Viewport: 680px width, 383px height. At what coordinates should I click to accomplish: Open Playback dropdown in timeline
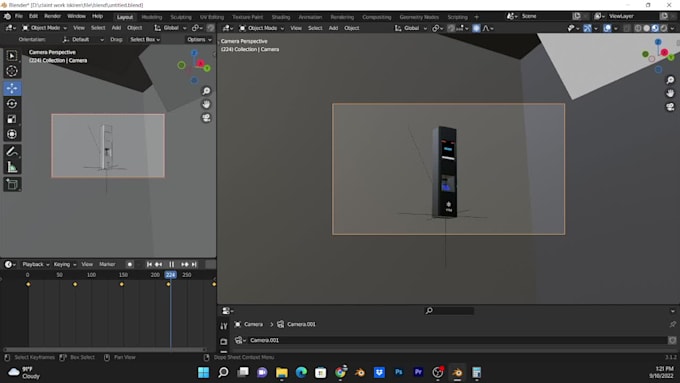(x=36, y=264)
